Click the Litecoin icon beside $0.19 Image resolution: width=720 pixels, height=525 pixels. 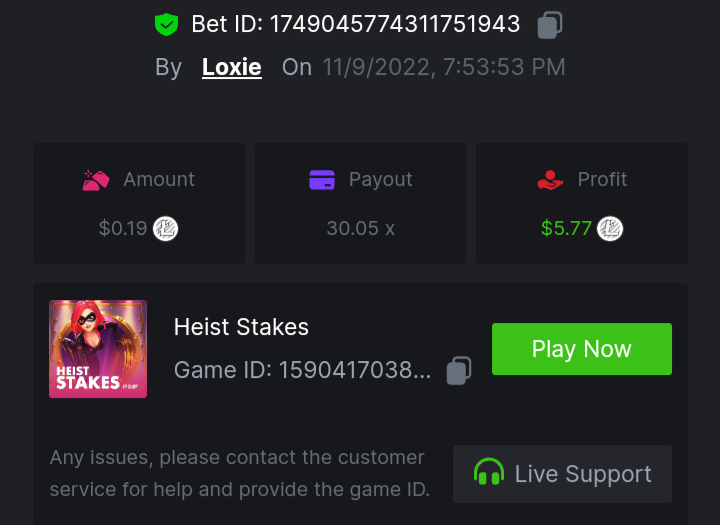(x=165, y=229)
